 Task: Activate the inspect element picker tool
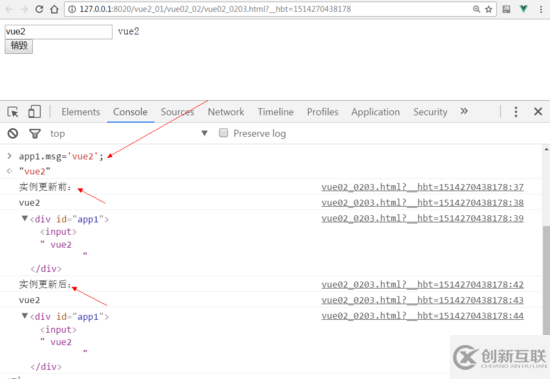coord(13,112)
